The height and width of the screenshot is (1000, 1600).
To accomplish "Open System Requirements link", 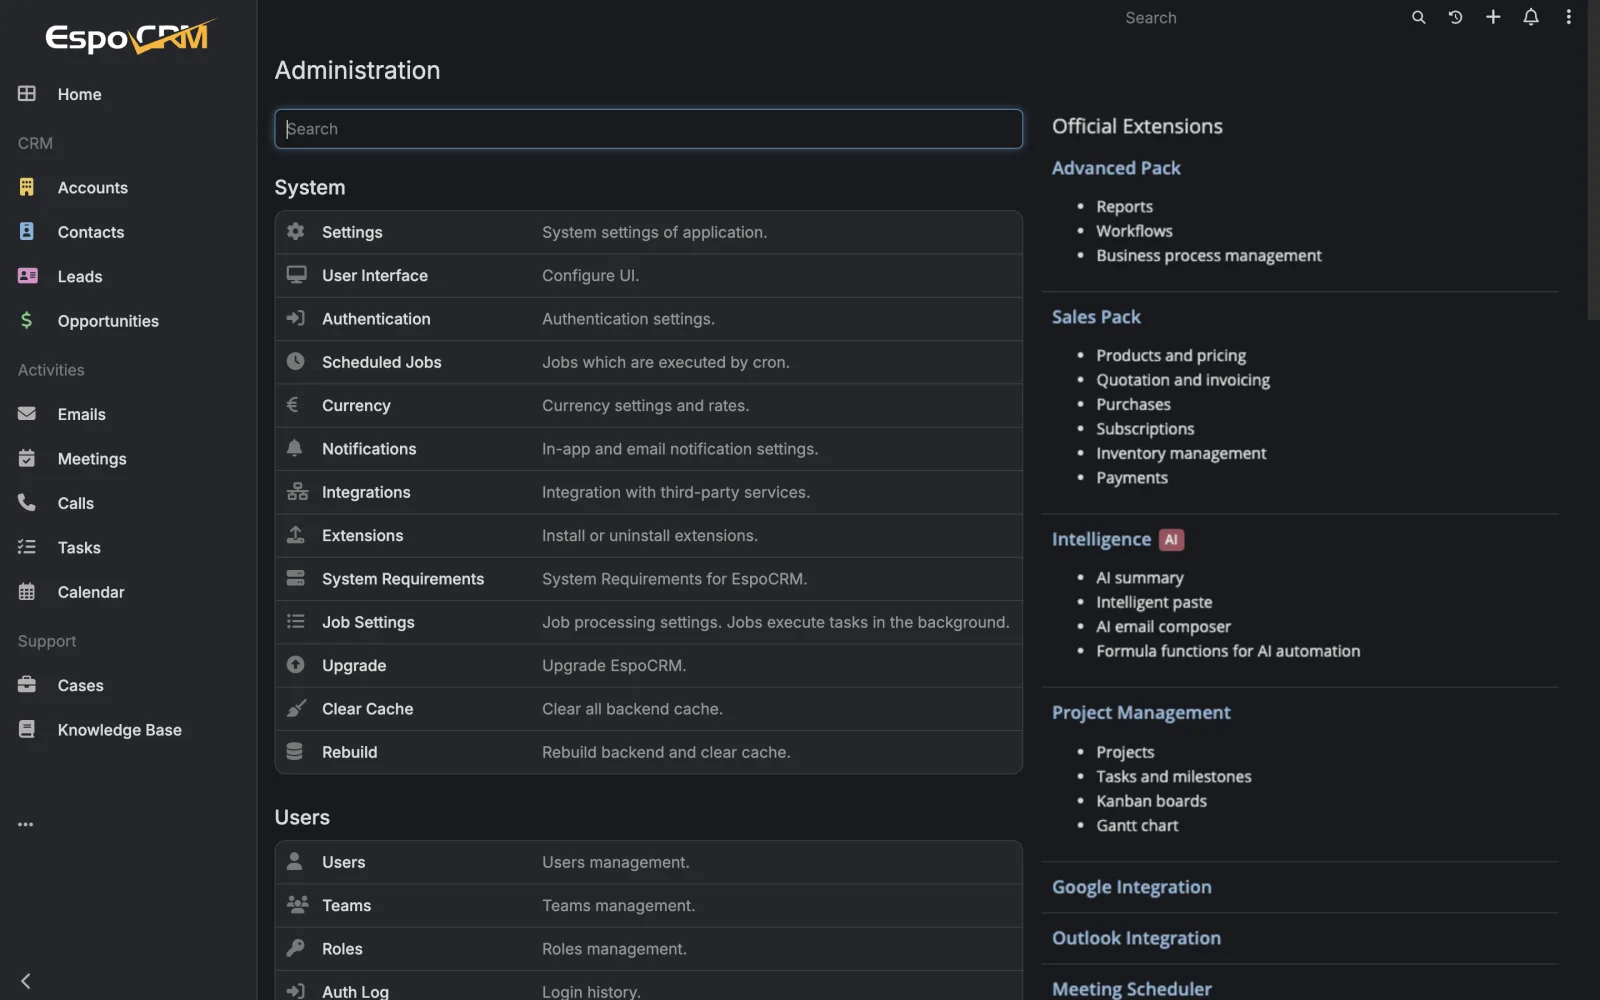I will (403, 579).
